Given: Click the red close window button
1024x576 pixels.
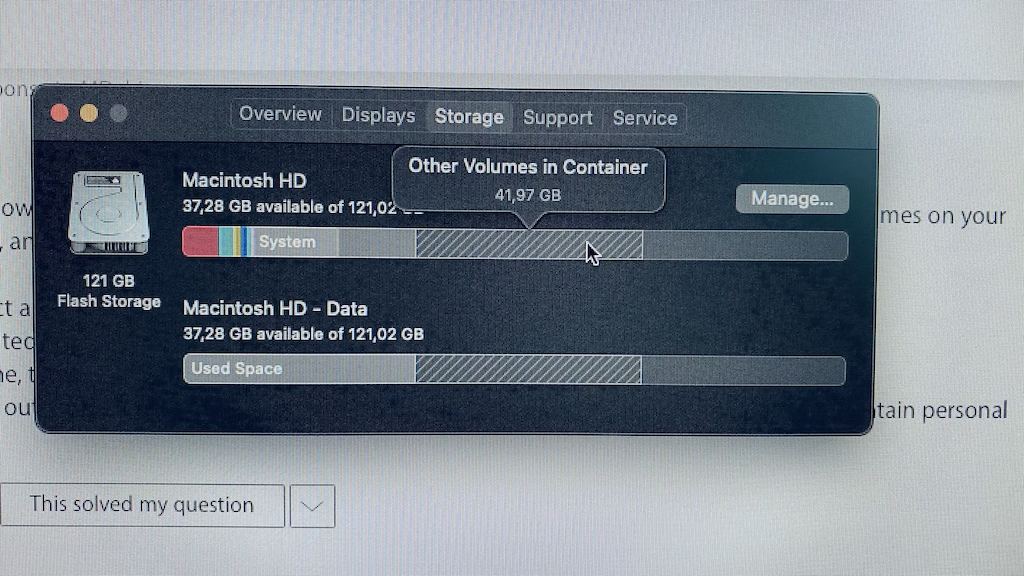Looking at the screenshot, I should point(59,113).
